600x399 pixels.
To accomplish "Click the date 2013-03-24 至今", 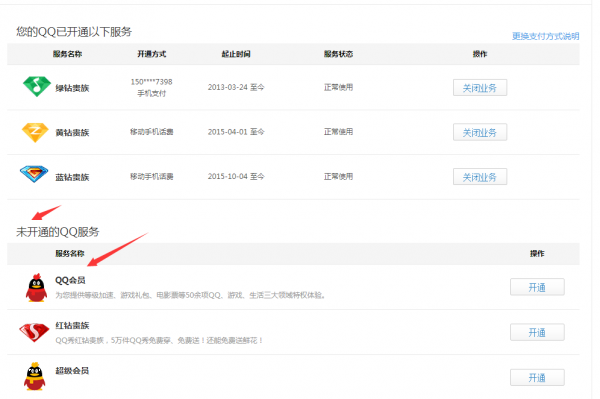I will (236, 87).
